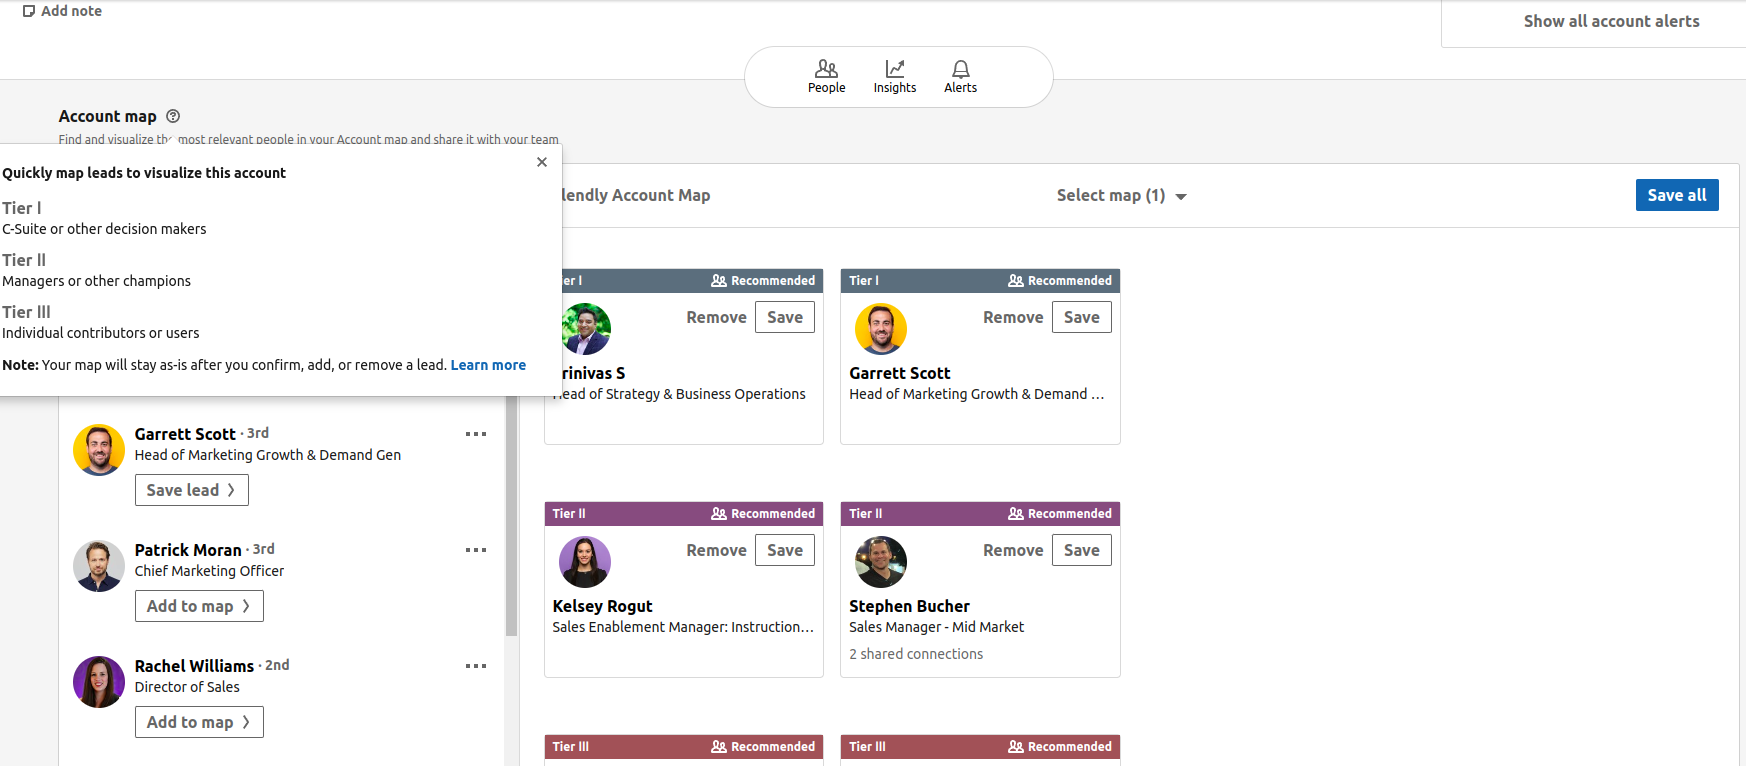This screenshot has width=1746, height=766.
Task: Expand Add to map for Patrick Moran
Action: [x=199, y=606]
